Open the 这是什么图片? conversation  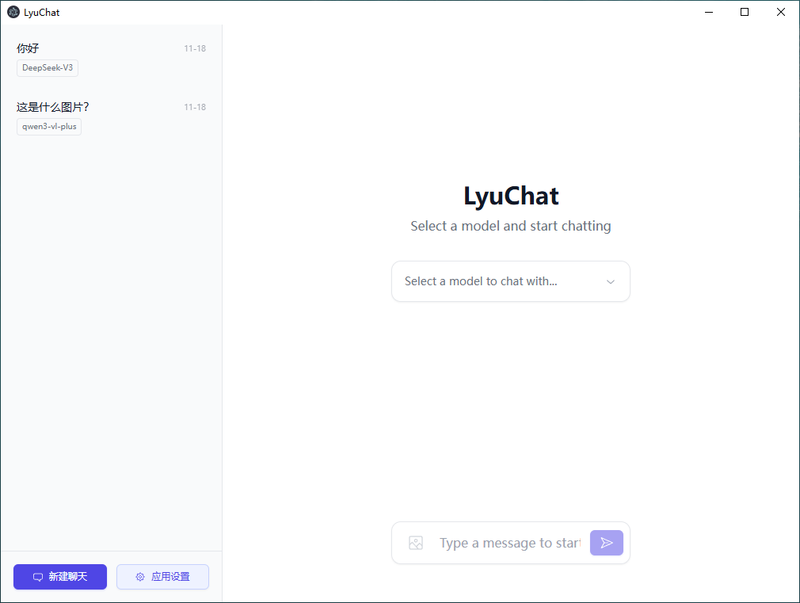coord(111,117)
